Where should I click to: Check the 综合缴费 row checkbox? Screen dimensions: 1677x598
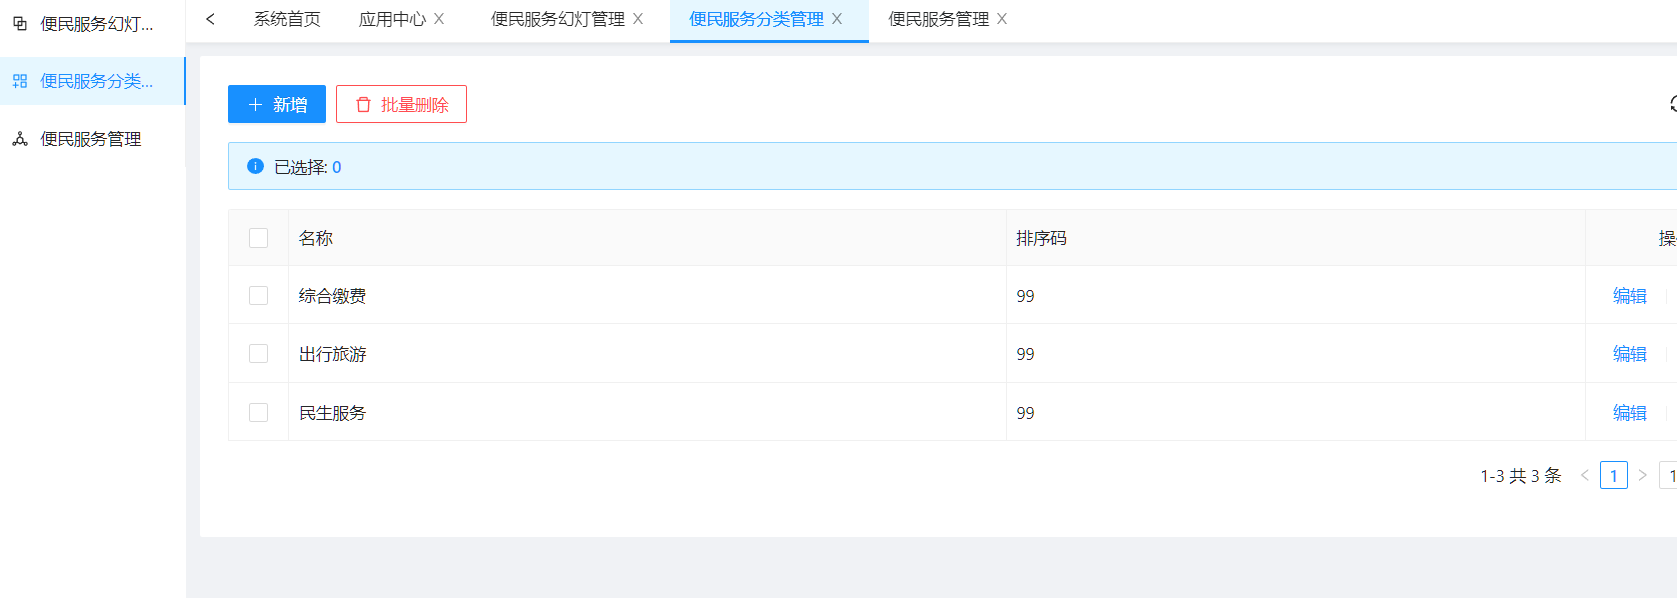pos(258,296)
